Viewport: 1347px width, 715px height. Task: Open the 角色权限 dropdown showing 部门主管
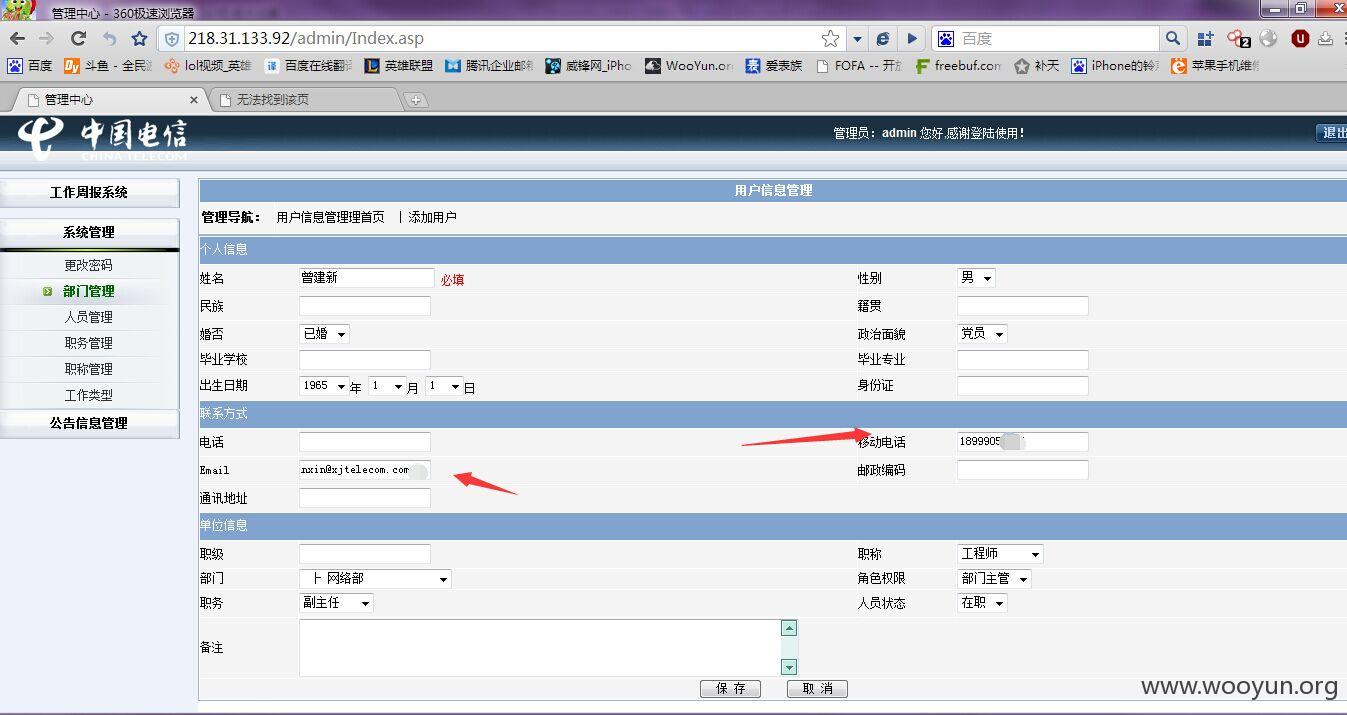pos(994,579)
